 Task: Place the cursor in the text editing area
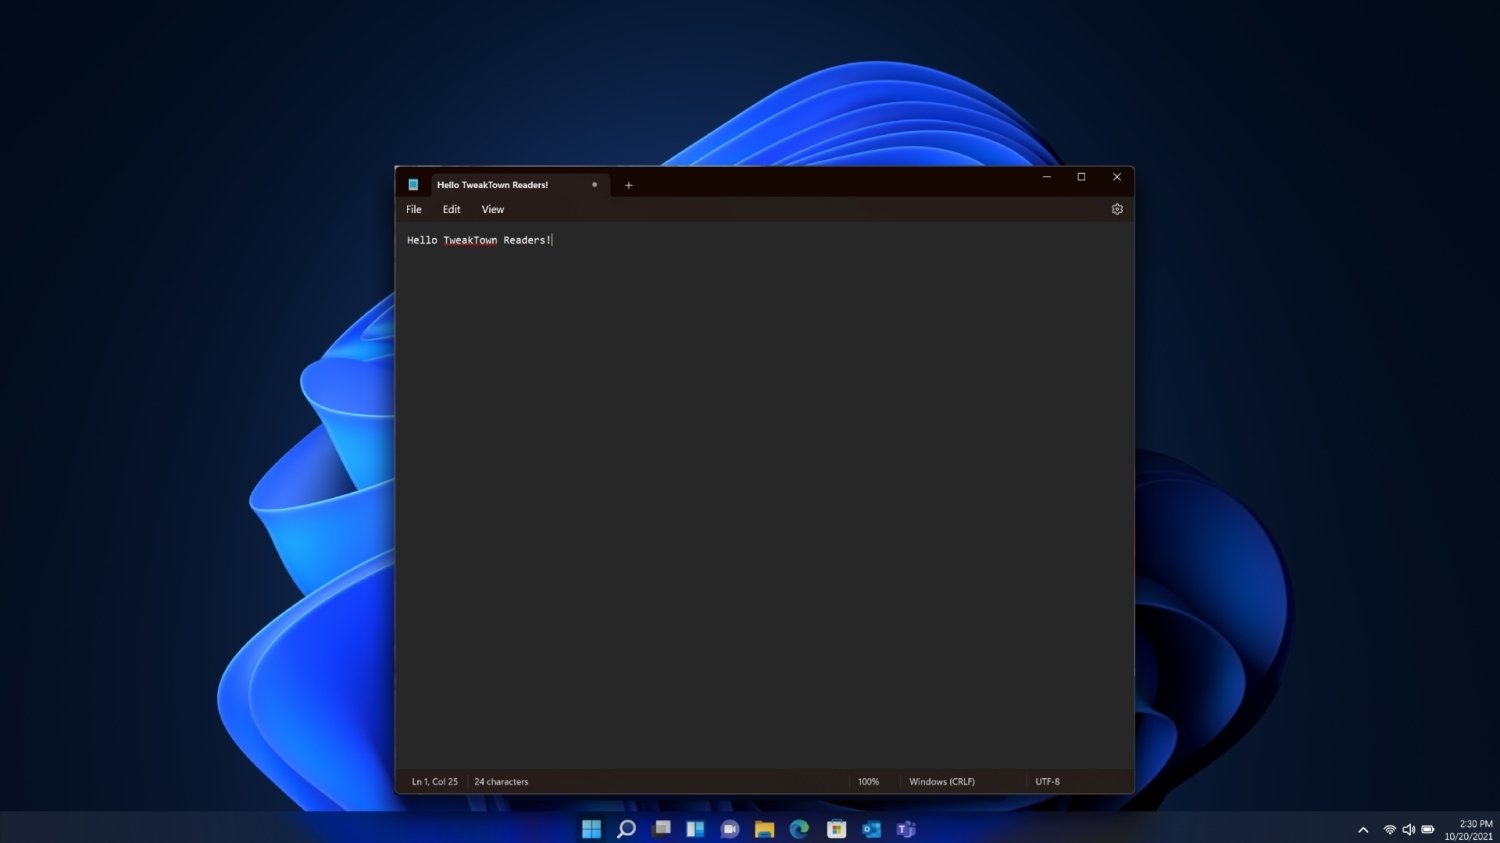(x=700, y=400)
